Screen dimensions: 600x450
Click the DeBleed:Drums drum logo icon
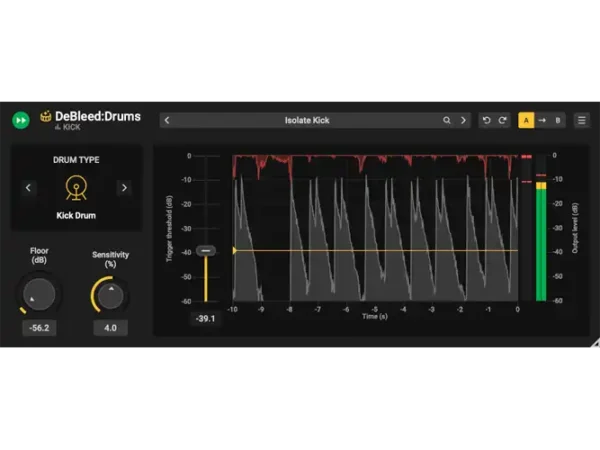coord(46,116)
